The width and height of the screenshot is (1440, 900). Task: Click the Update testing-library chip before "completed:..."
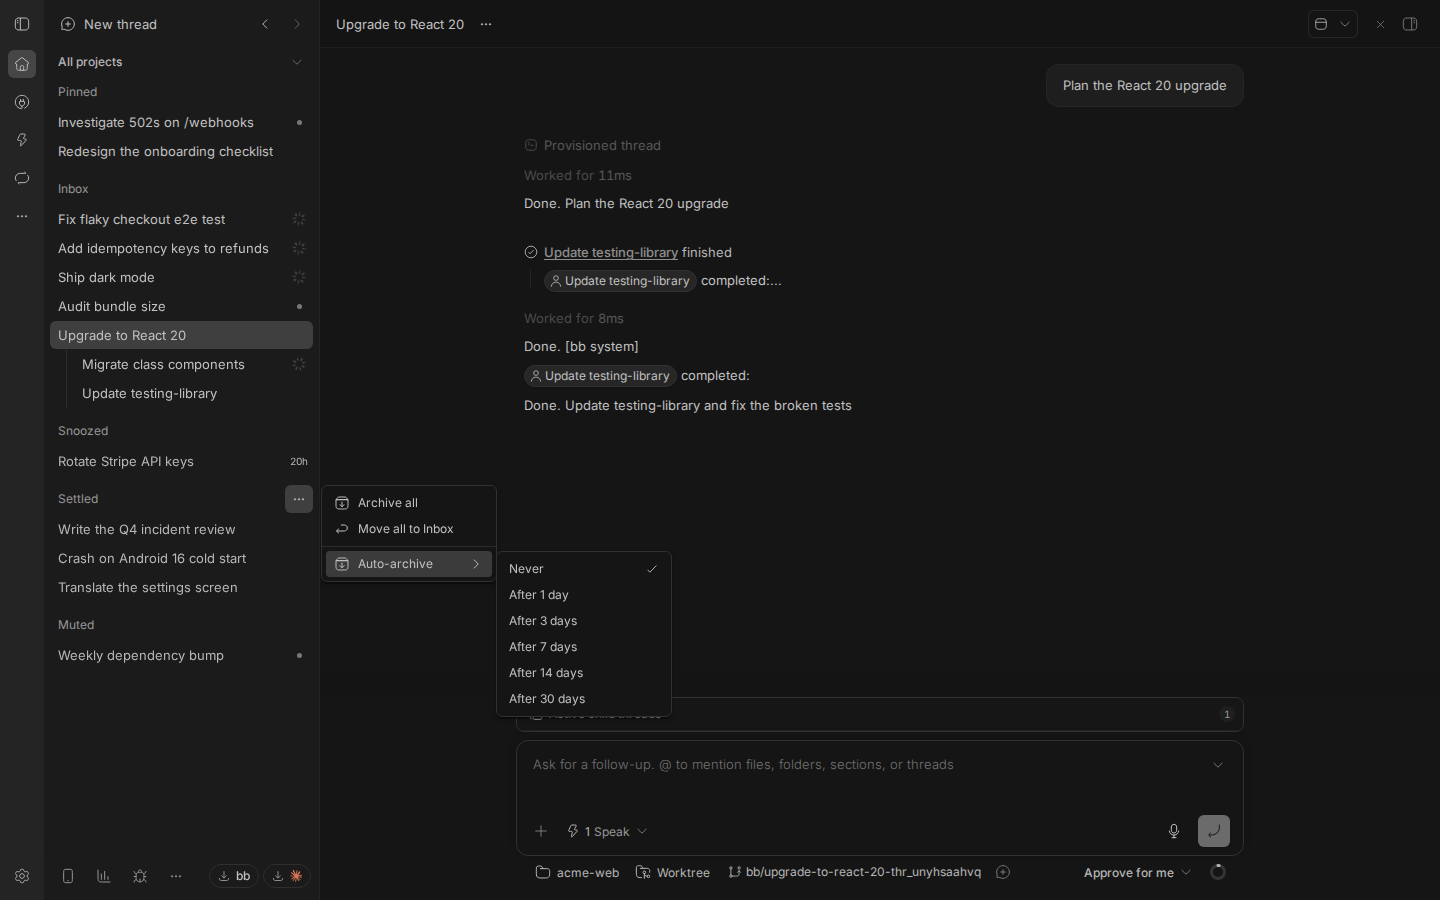pos(620,281)
